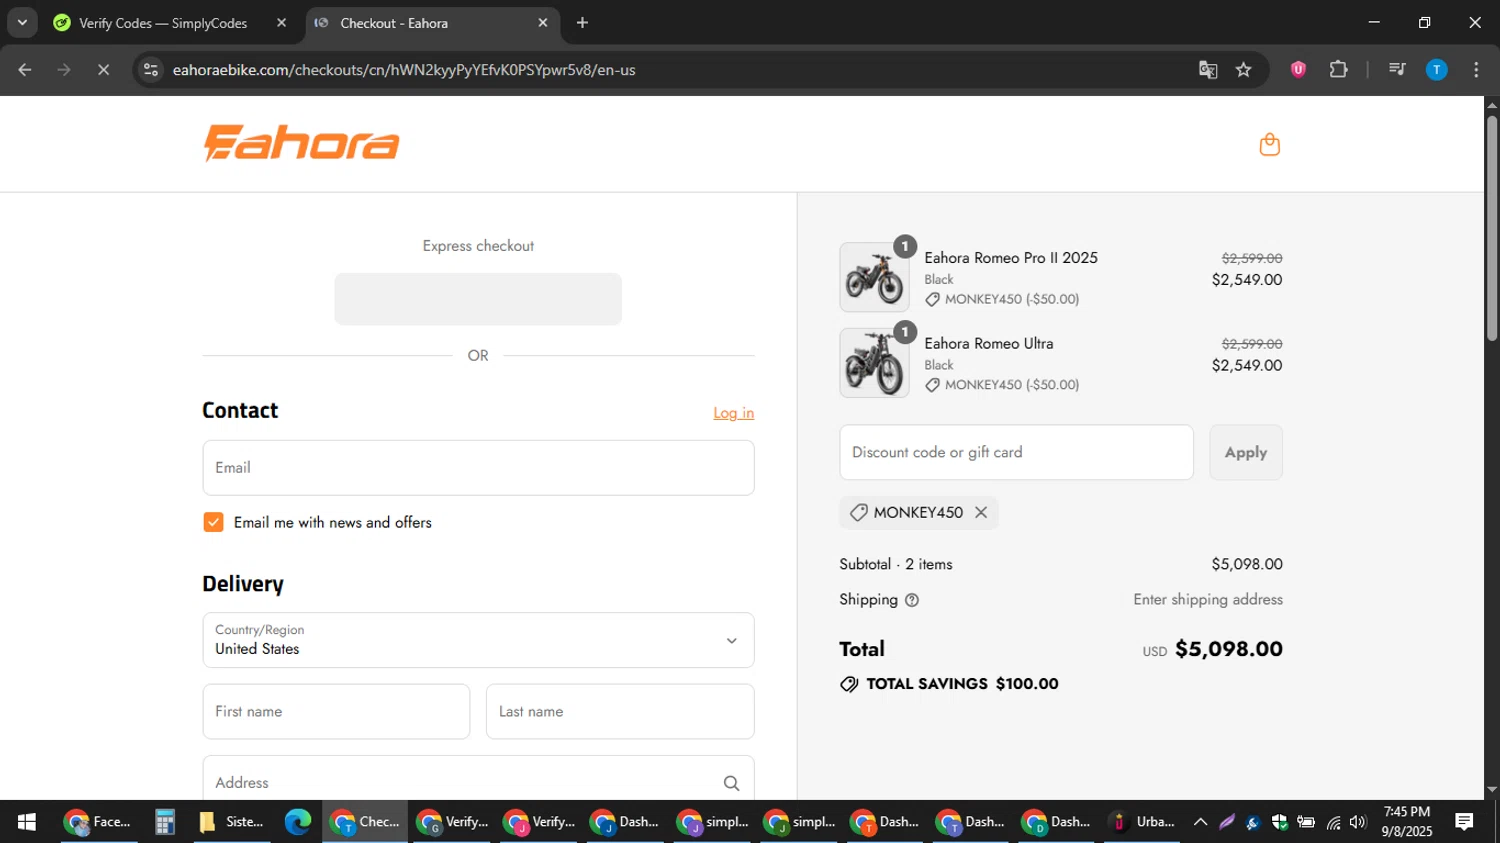This screenshot has width=1500, height=843.
Task: Open the Chrome extensions puzzle icon
Action: pyautogui.click(x=1338, y=70)
